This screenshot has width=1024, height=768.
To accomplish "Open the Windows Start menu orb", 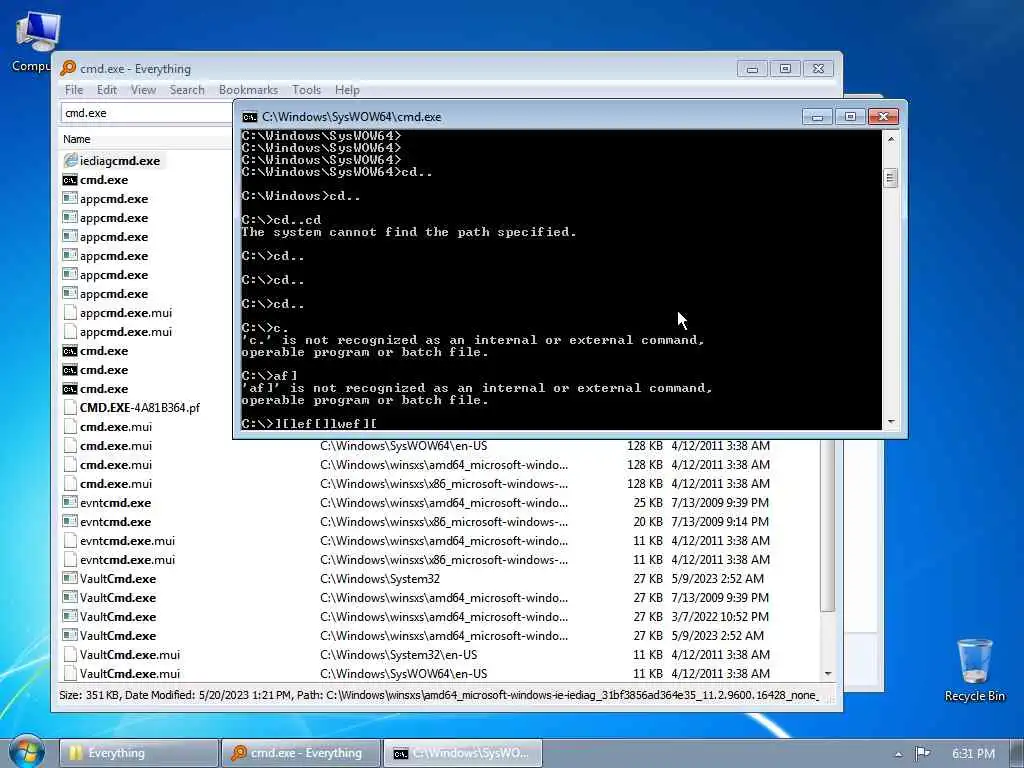I will (27, 751).
